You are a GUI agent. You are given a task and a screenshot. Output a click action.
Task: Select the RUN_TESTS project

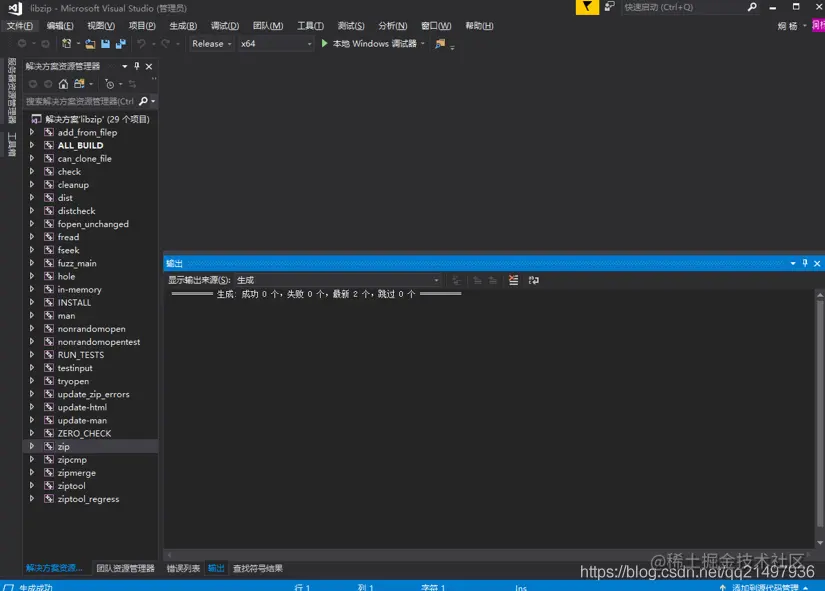81,355
